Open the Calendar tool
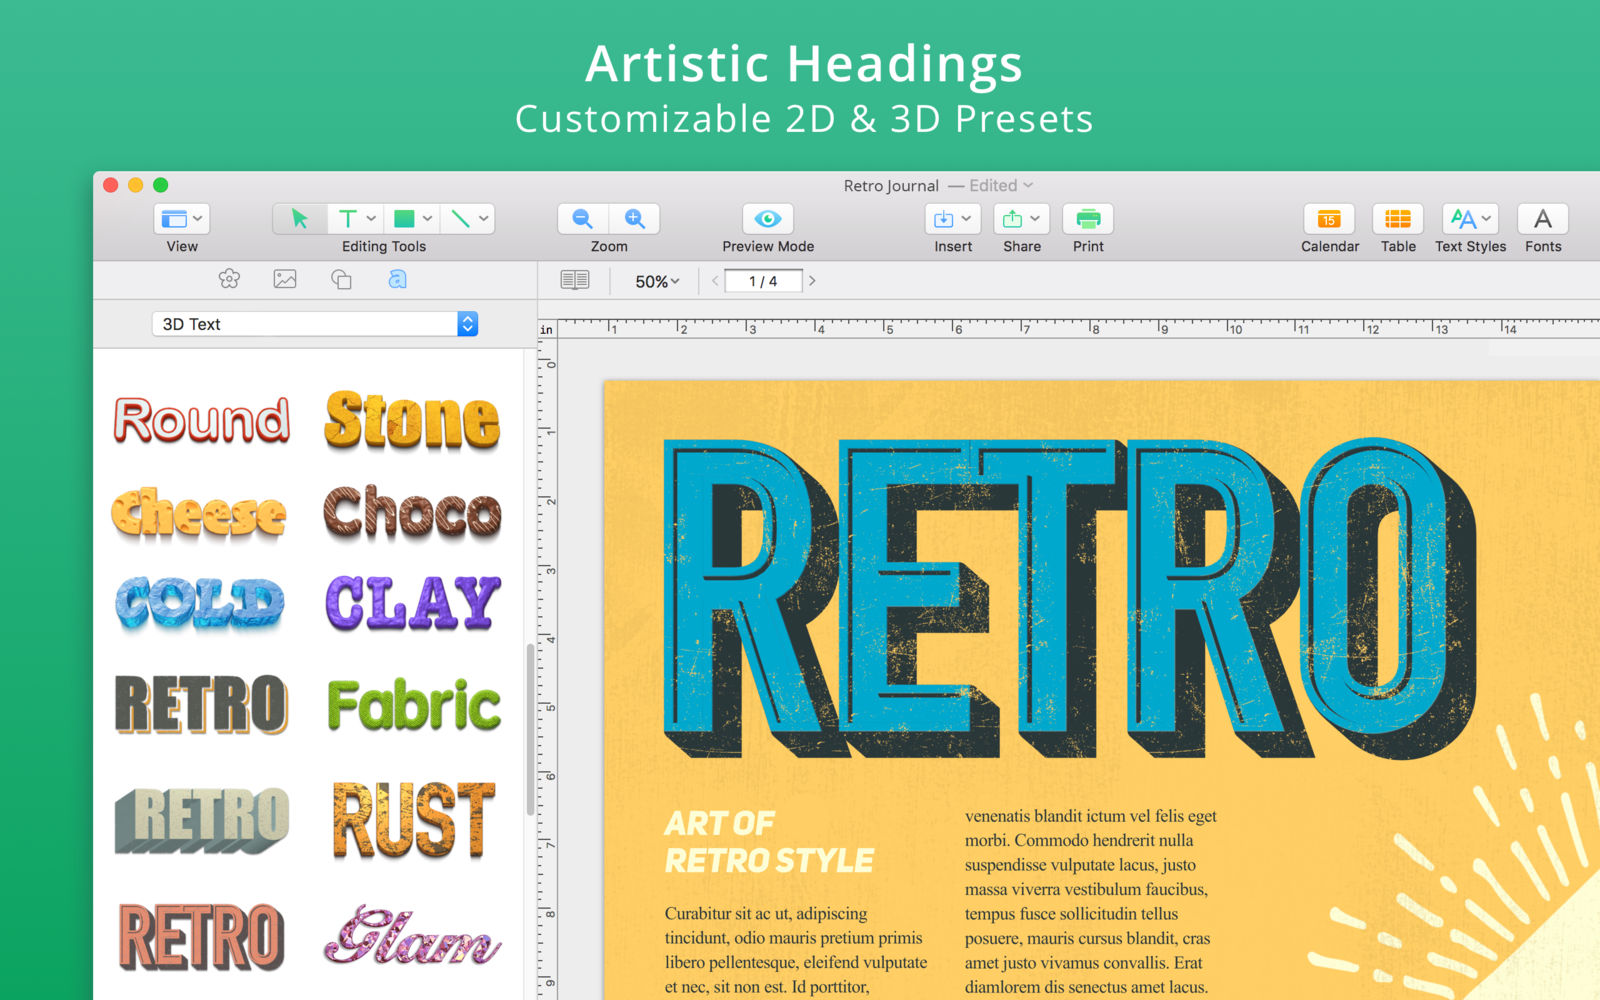Viewport: 1600px width, 1000px height. click(x=1329, y=219)
